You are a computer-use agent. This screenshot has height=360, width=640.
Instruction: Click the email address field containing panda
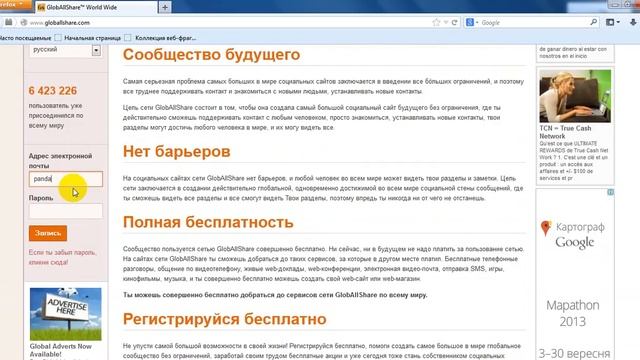[x=66, y=179]
